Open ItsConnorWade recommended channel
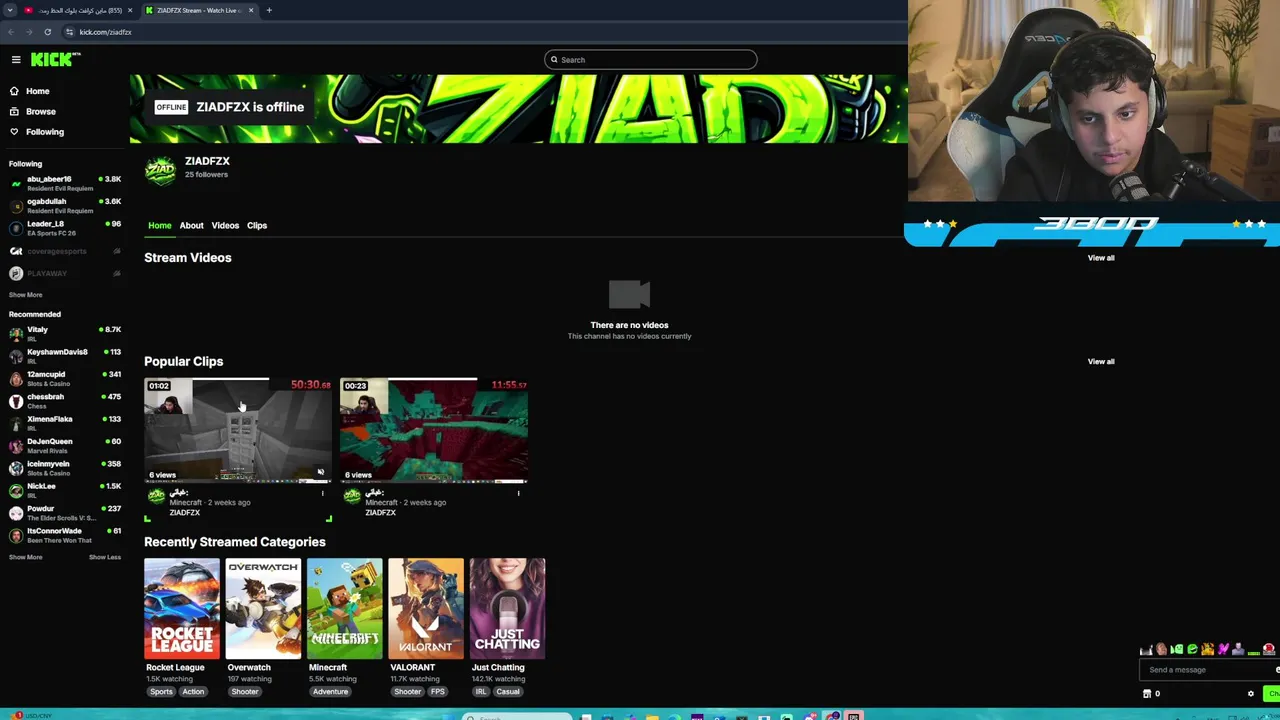1280x720 pixels. (x=65, y=535)
